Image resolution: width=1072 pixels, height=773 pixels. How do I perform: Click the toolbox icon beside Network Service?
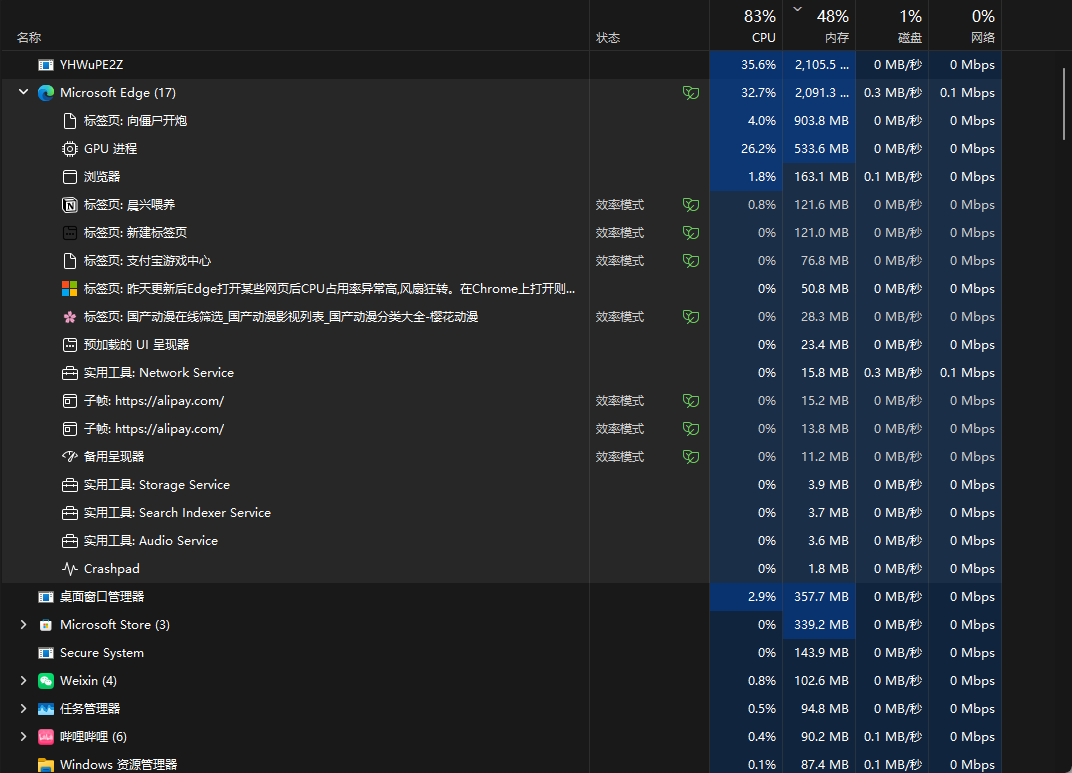point(70,373)
